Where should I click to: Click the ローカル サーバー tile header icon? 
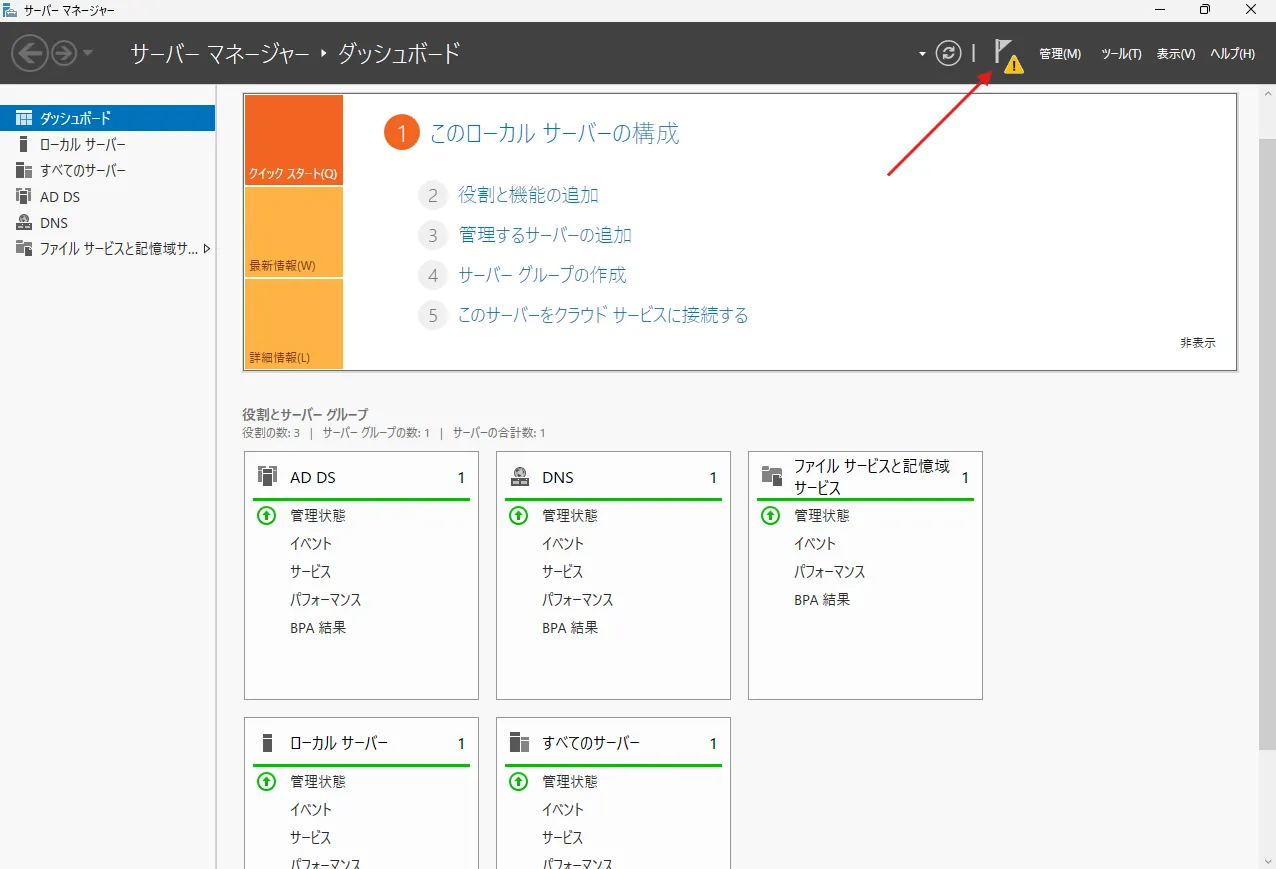267,743
